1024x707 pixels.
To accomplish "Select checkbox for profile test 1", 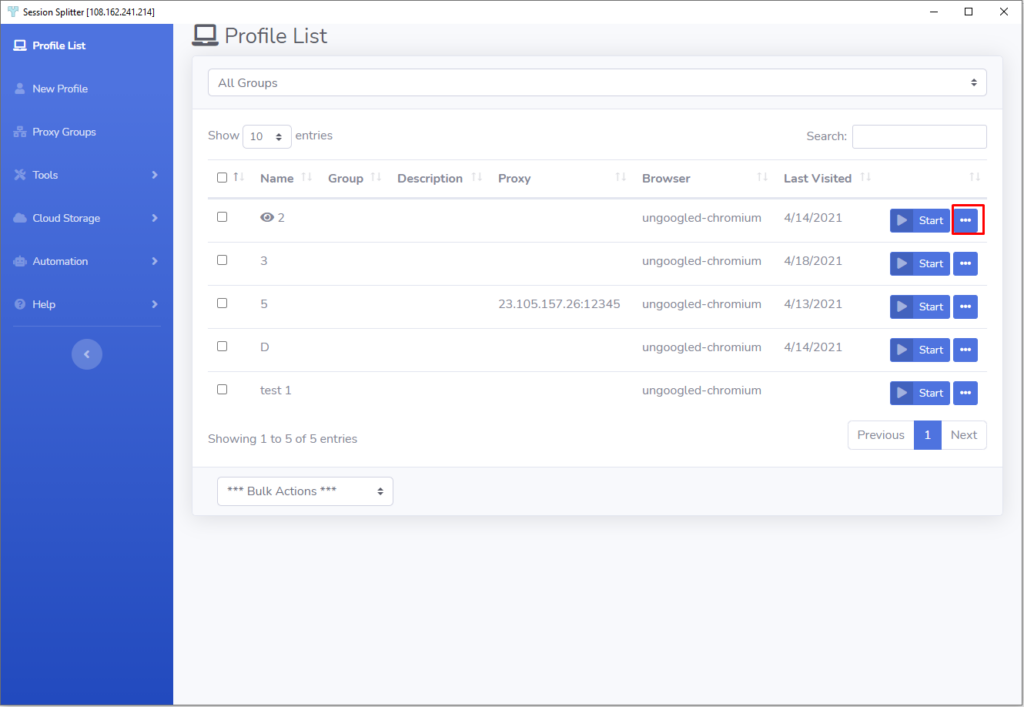I will [222, 389].
